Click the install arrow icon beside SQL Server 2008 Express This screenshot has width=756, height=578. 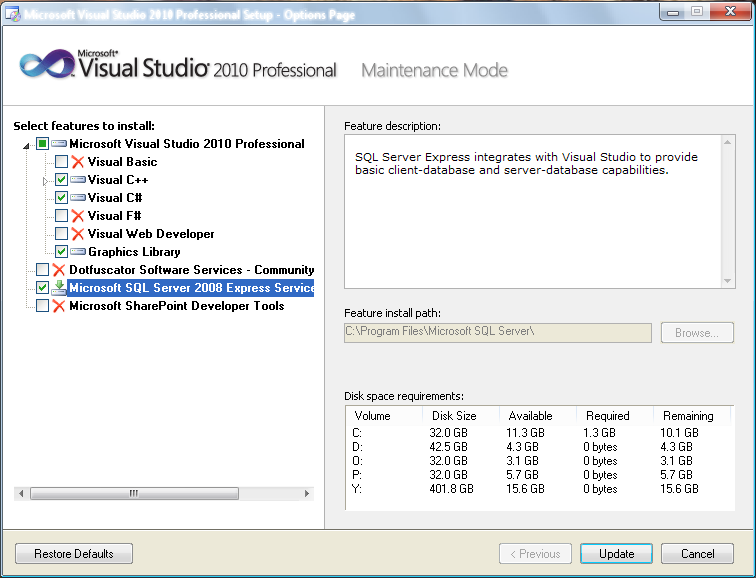(59, 288)
